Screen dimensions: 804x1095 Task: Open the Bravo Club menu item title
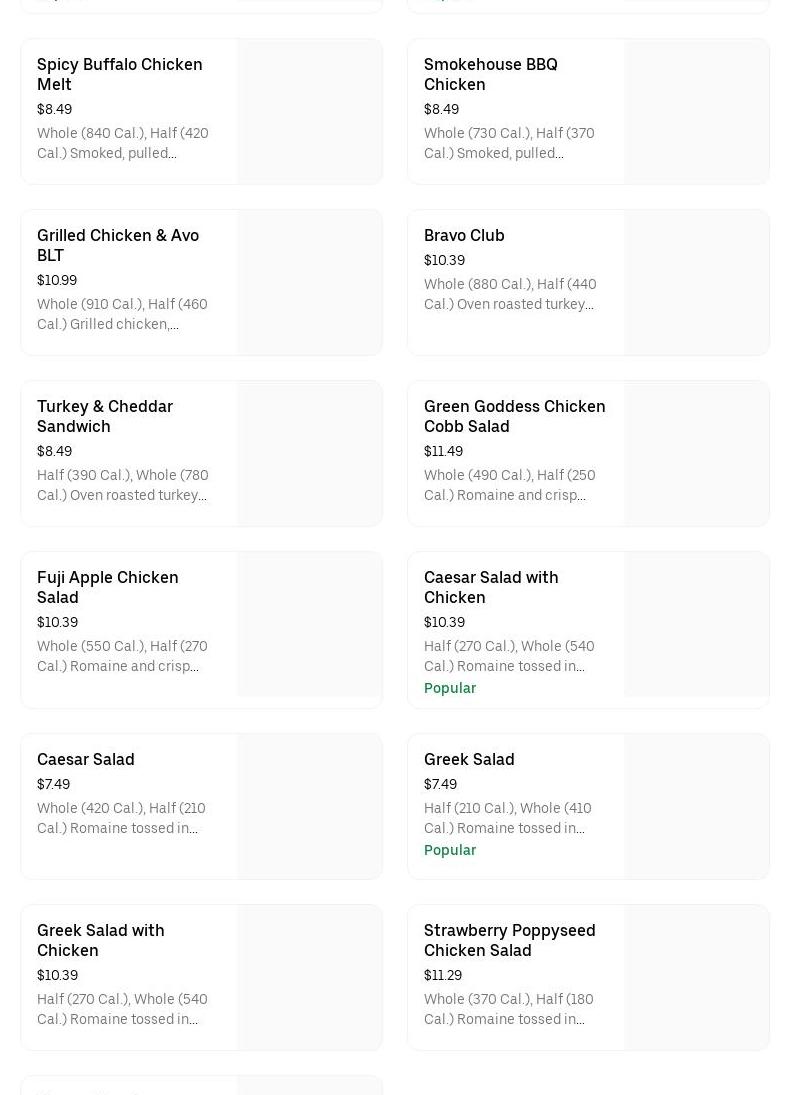(464, 235)
